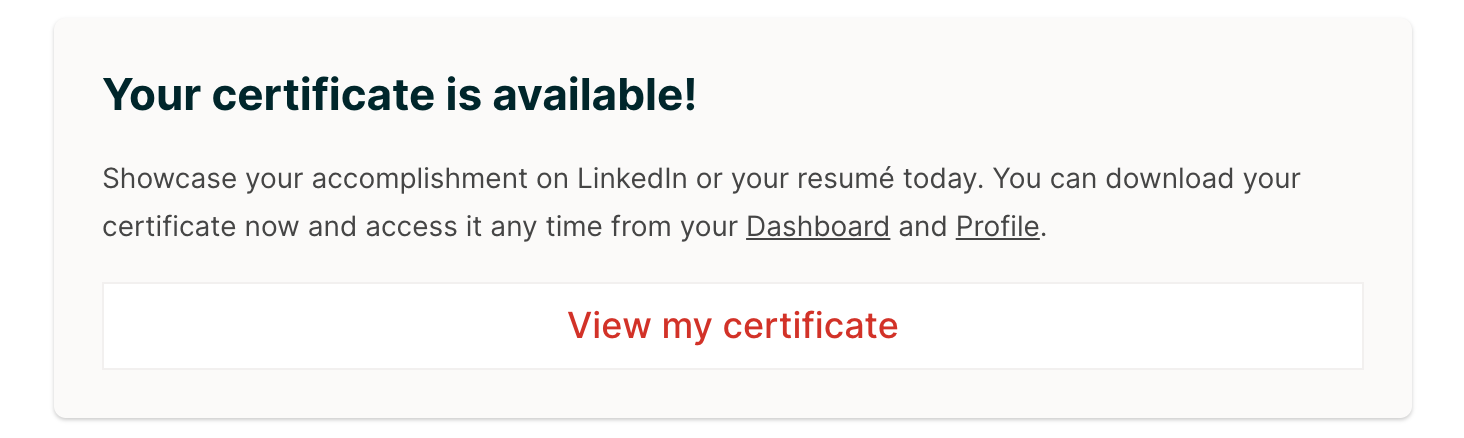Viewport: 1464px width, 438px height.
Task: Open the Dashboard link
Action: 818,227
